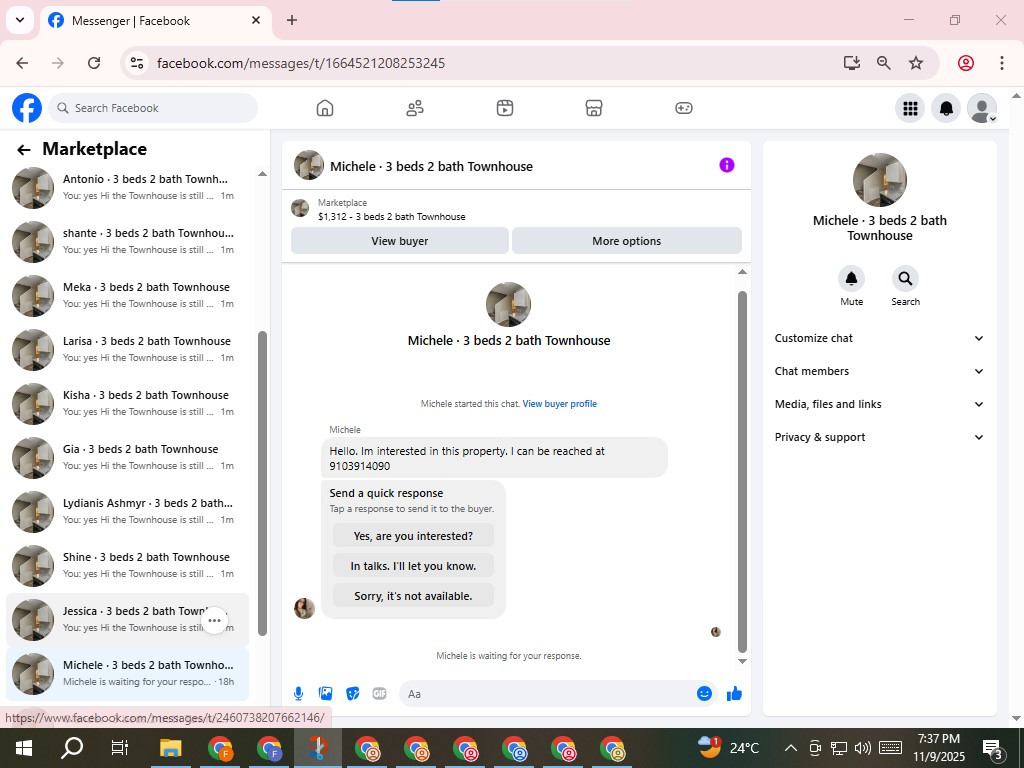Open the View buyer profile link

click(x=560, y=404)
